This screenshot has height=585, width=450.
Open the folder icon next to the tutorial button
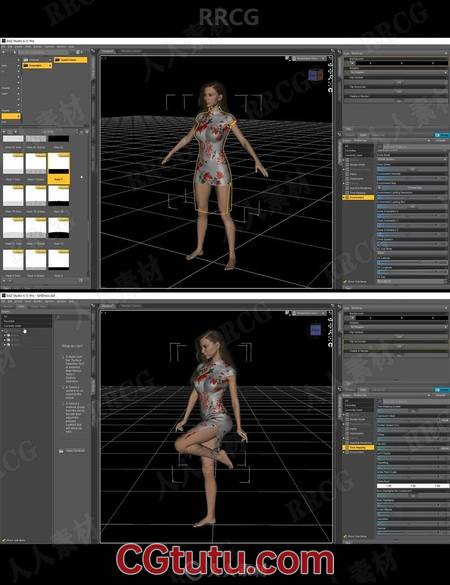tap(61, 451)
